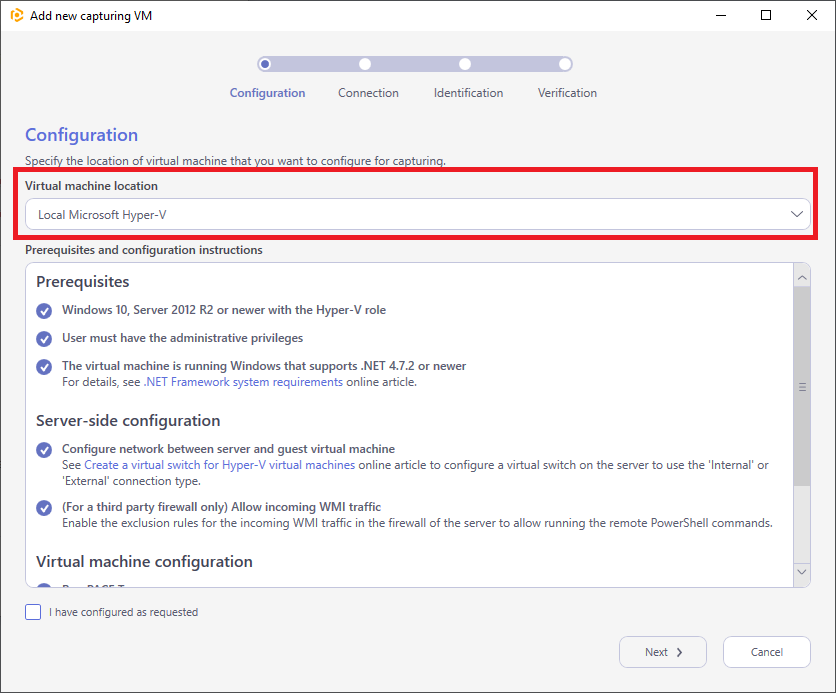Click 'Configure network between server and guest' text
This screenshot has width=836, height=693.
click(228, 449)
